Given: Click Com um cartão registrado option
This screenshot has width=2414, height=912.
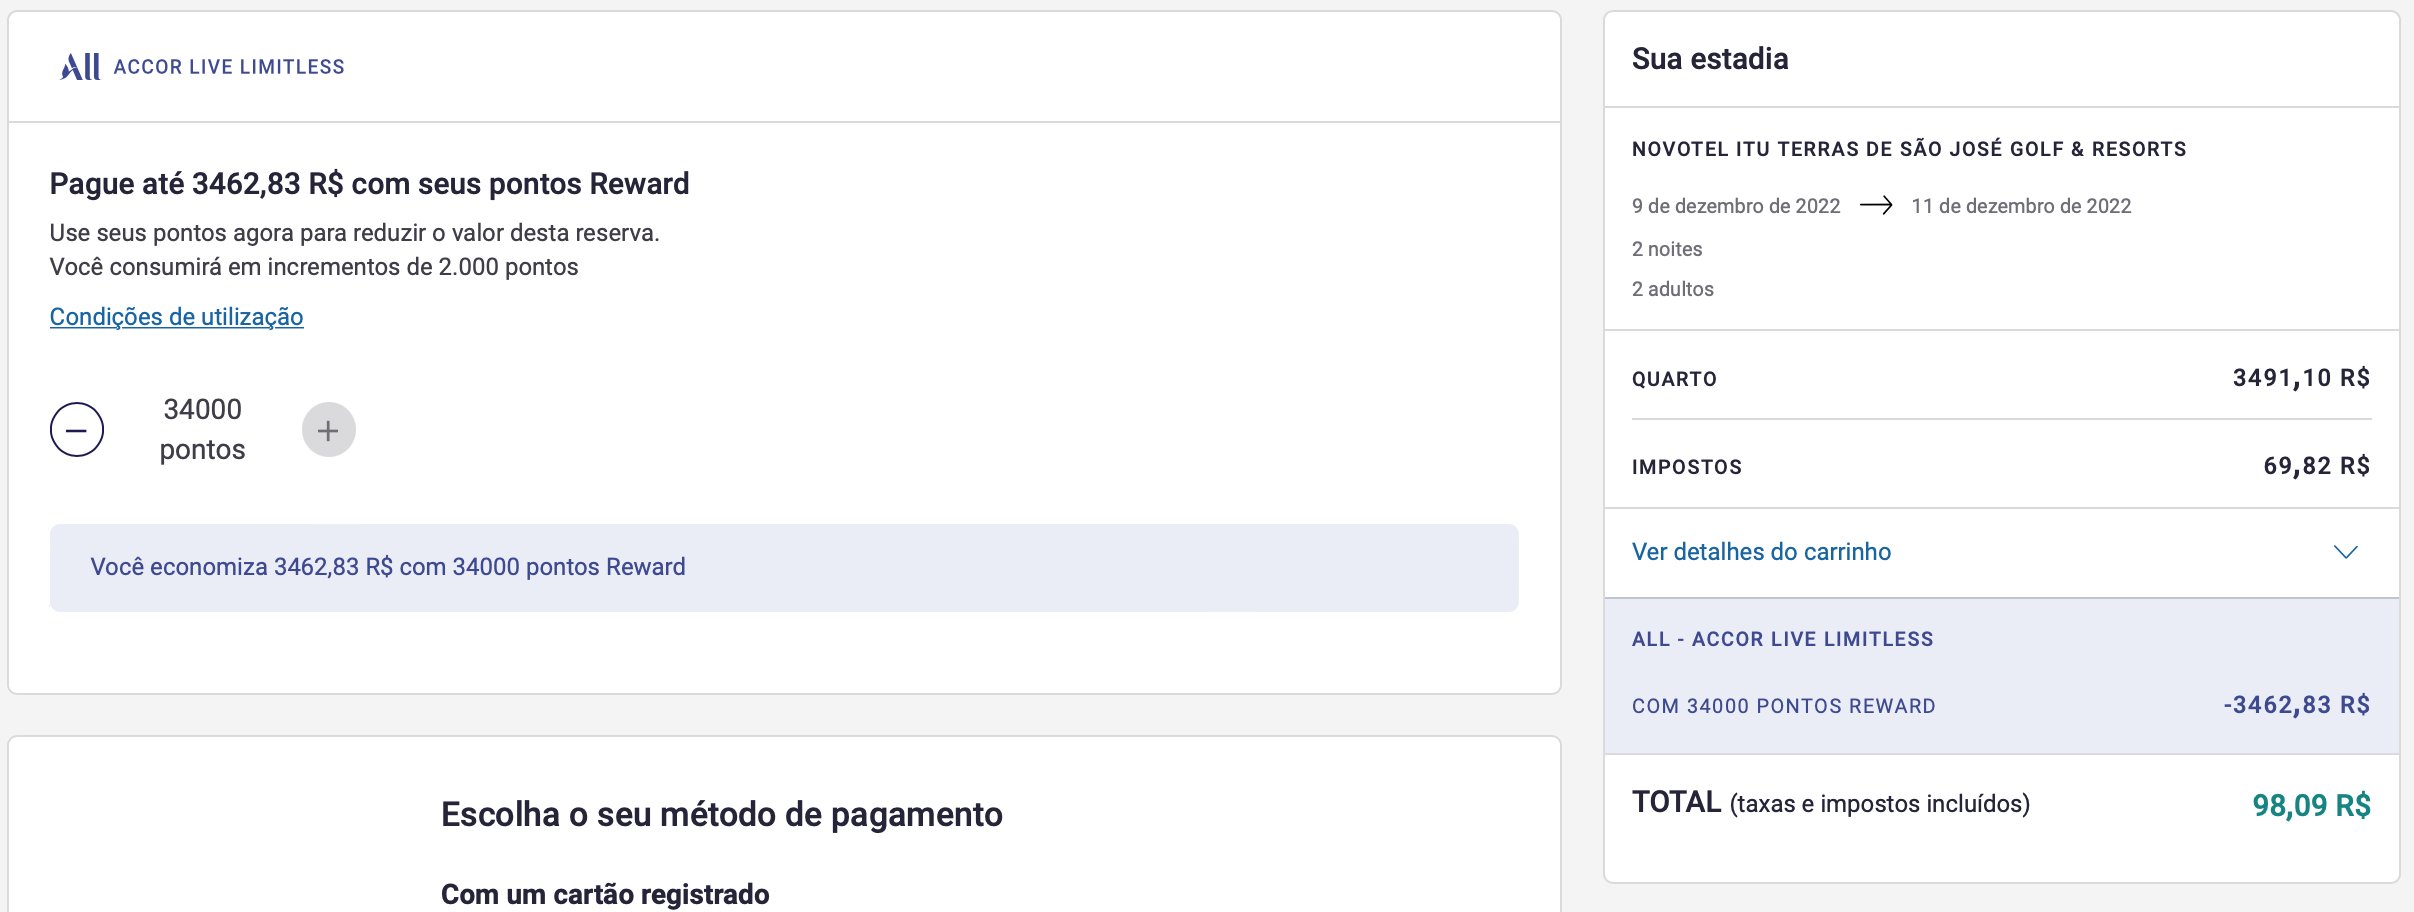Looking at the screenshot, I should tap(605, 894).
